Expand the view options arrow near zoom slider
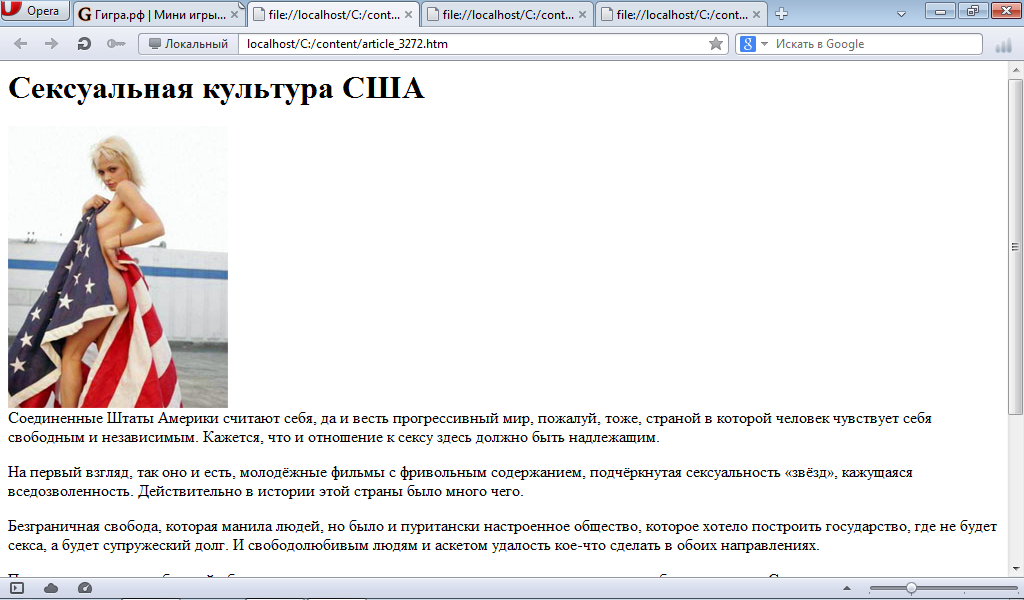This screenshot has height=600, width=1024. coord(847,588)
